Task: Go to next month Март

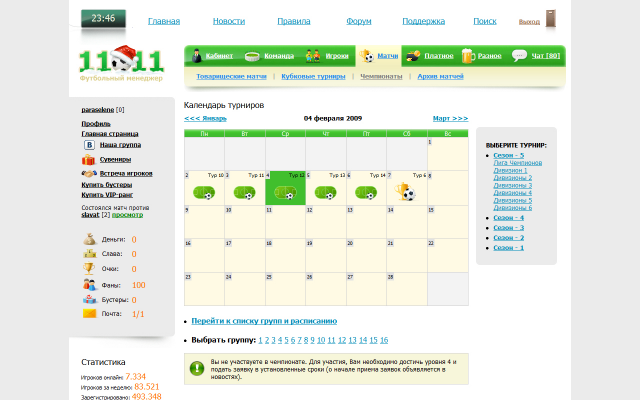Action: 450,118
